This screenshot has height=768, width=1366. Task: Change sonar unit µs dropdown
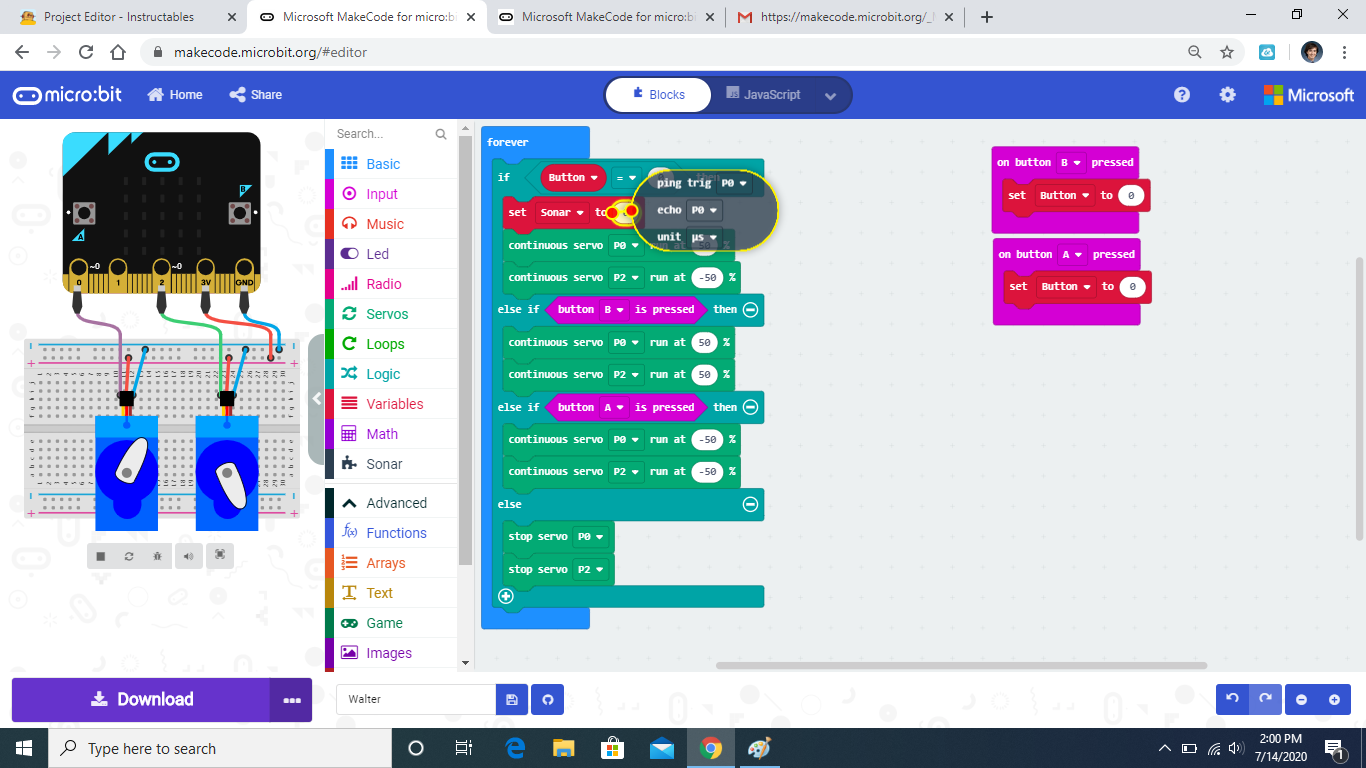pos(704,237)
